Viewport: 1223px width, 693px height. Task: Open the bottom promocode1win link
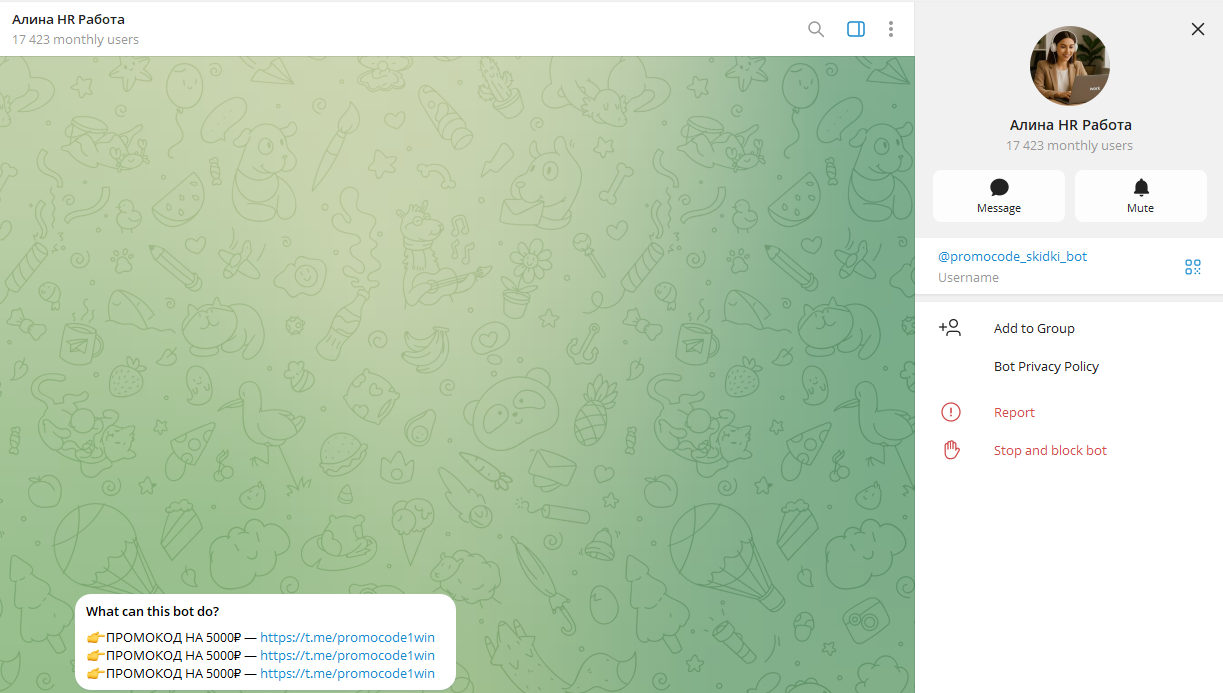pos(347,674)
